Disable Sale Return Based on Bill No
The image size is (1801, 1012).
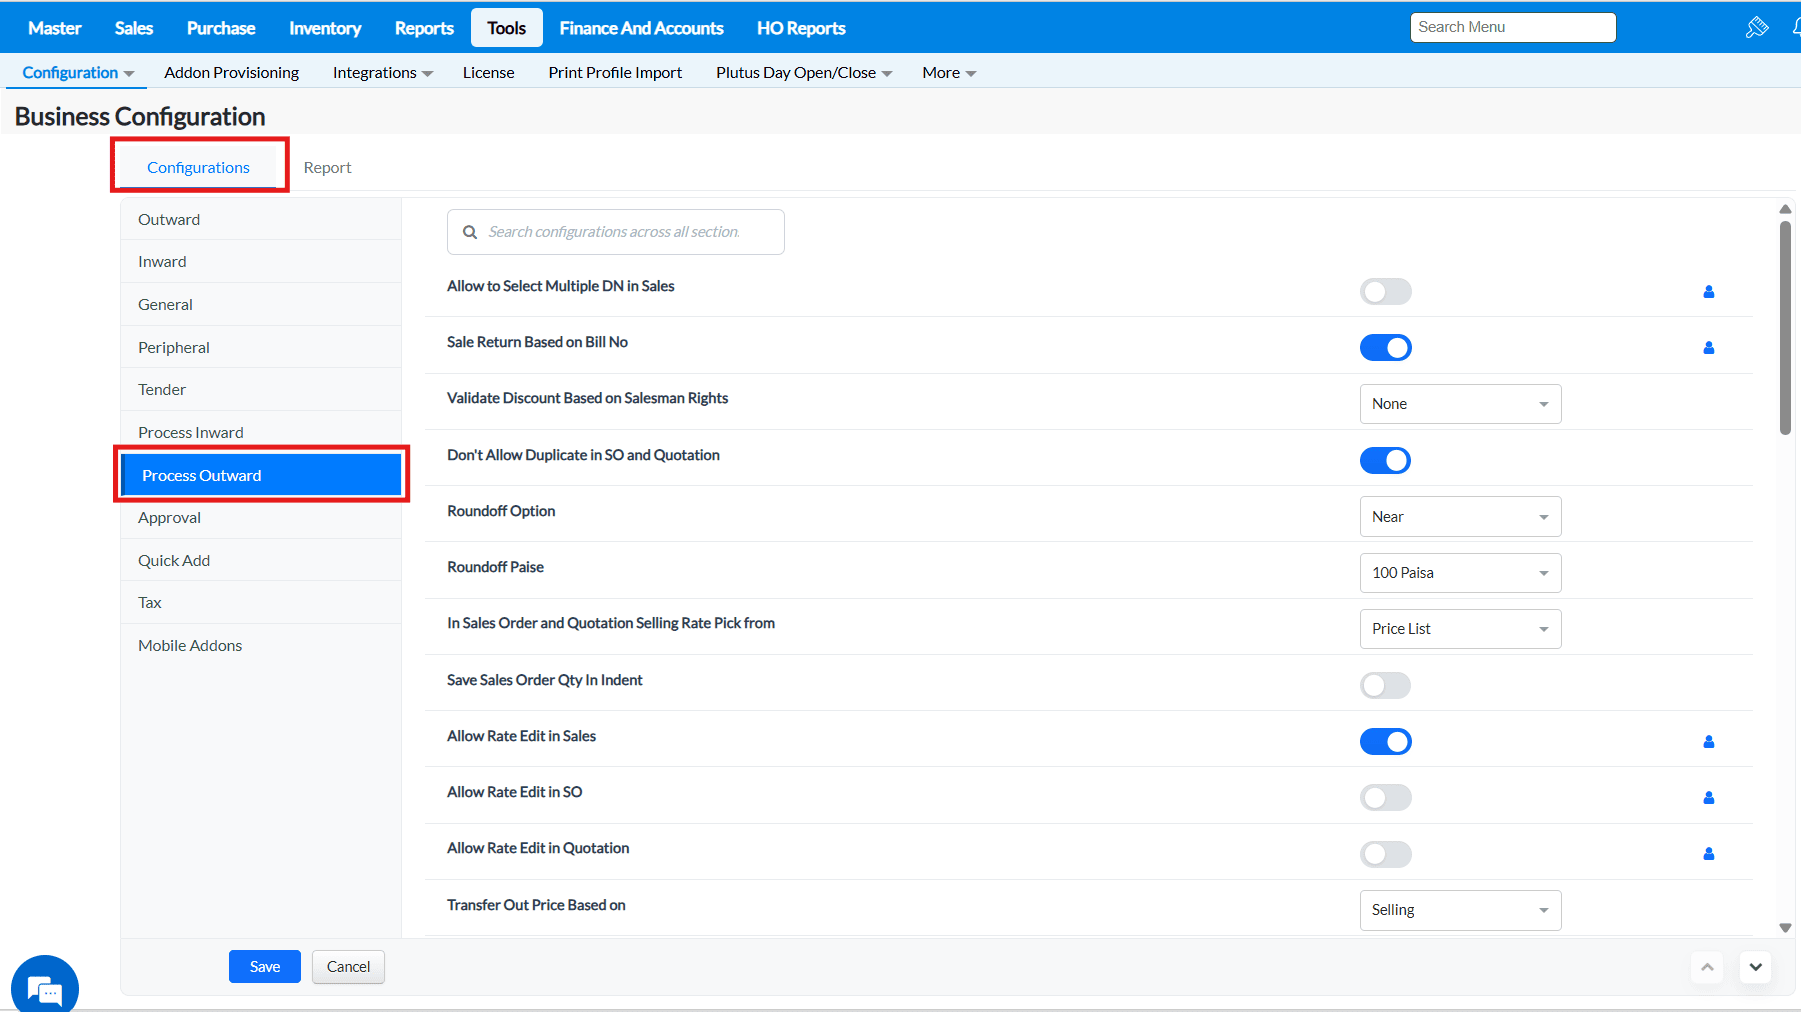tap(1386, 348)
